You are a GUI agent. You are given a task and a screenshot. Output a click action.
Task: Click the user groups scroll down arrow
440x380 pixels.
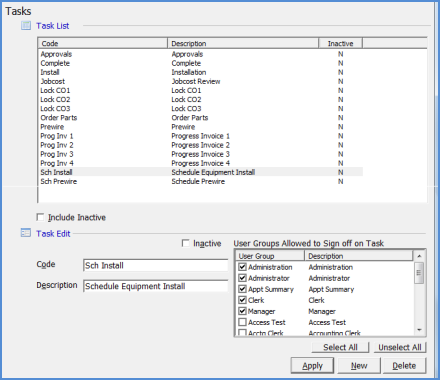419,330
